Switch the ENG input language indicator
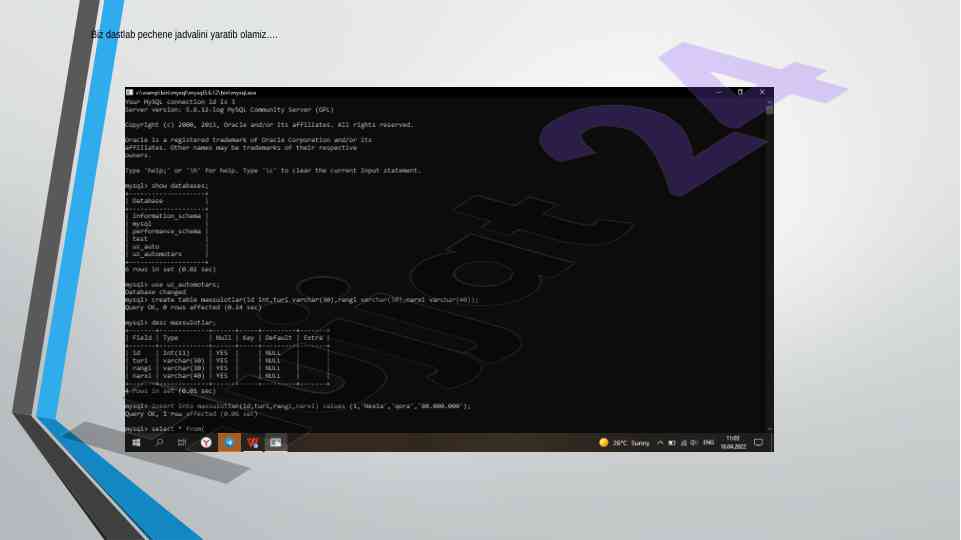Image resolution: width=961 pixels, height=540 pixels. 708,442
